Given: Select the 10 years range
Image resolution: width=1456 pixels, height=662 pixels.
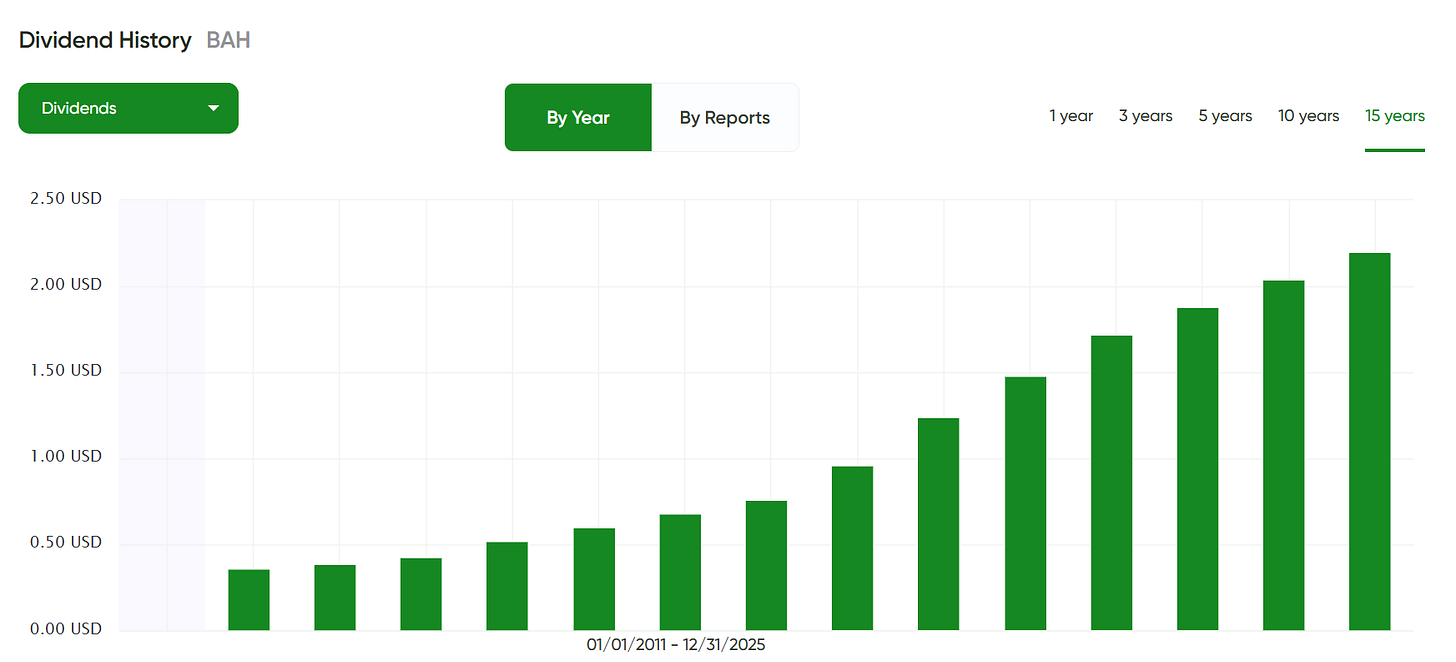Looking at the screenshot, I should tap(1309, 116).
